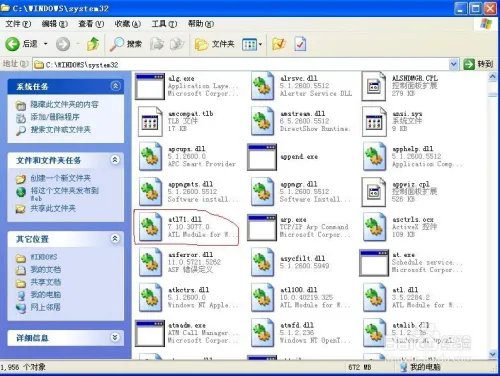Select the apphelp.dll file icon
The height and width of the screenshot is (376, 500).
[x=374, y=157]
